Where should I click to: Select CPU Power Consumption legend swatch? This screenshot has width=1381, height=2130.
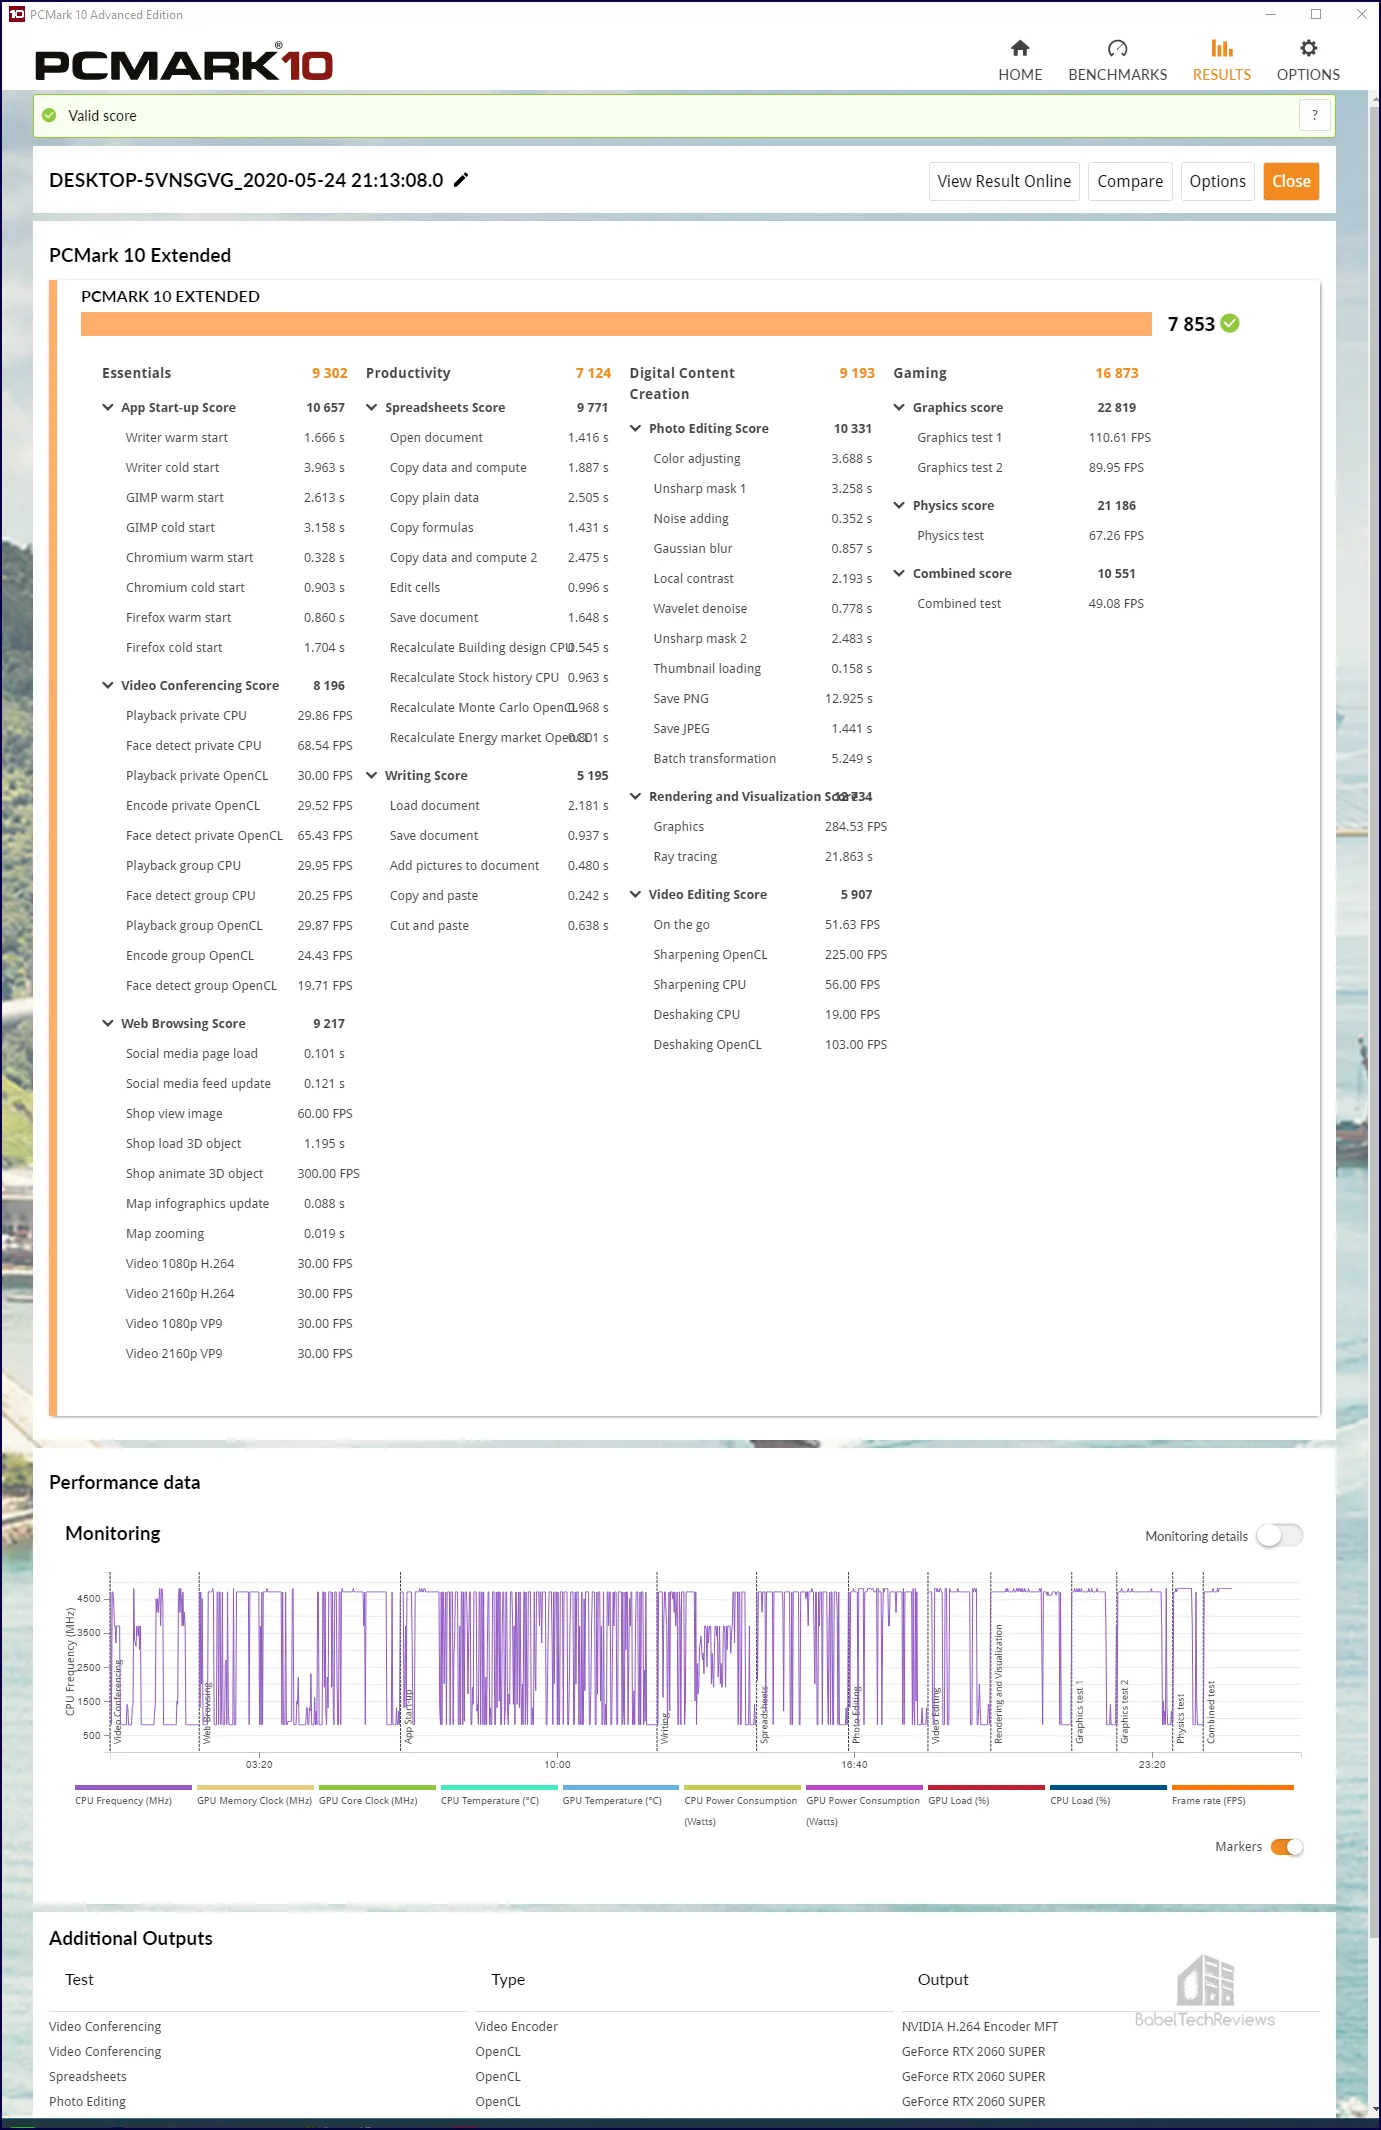click(743, 1787)
